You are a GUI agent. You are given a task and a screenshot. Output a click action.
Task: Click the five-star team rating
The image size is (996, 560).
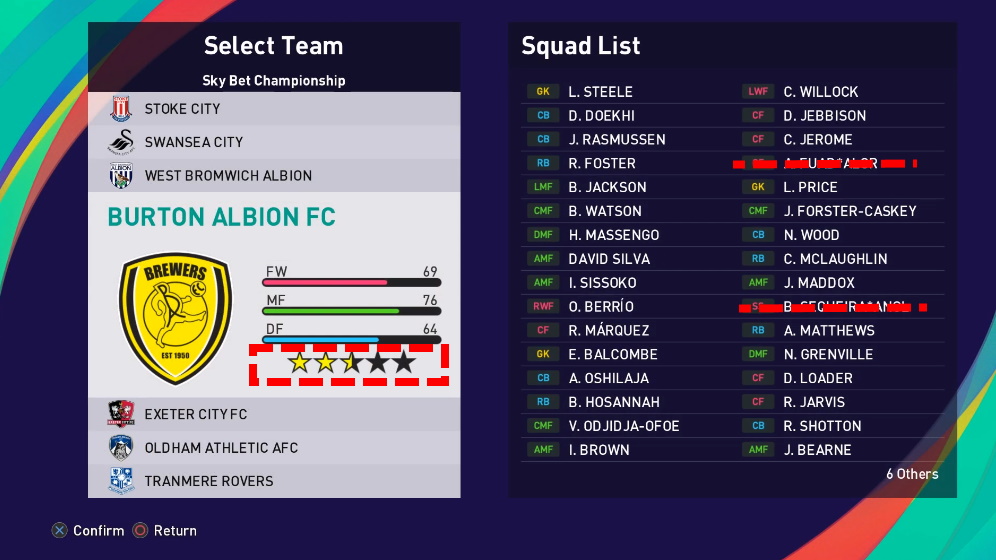(350, 363)
